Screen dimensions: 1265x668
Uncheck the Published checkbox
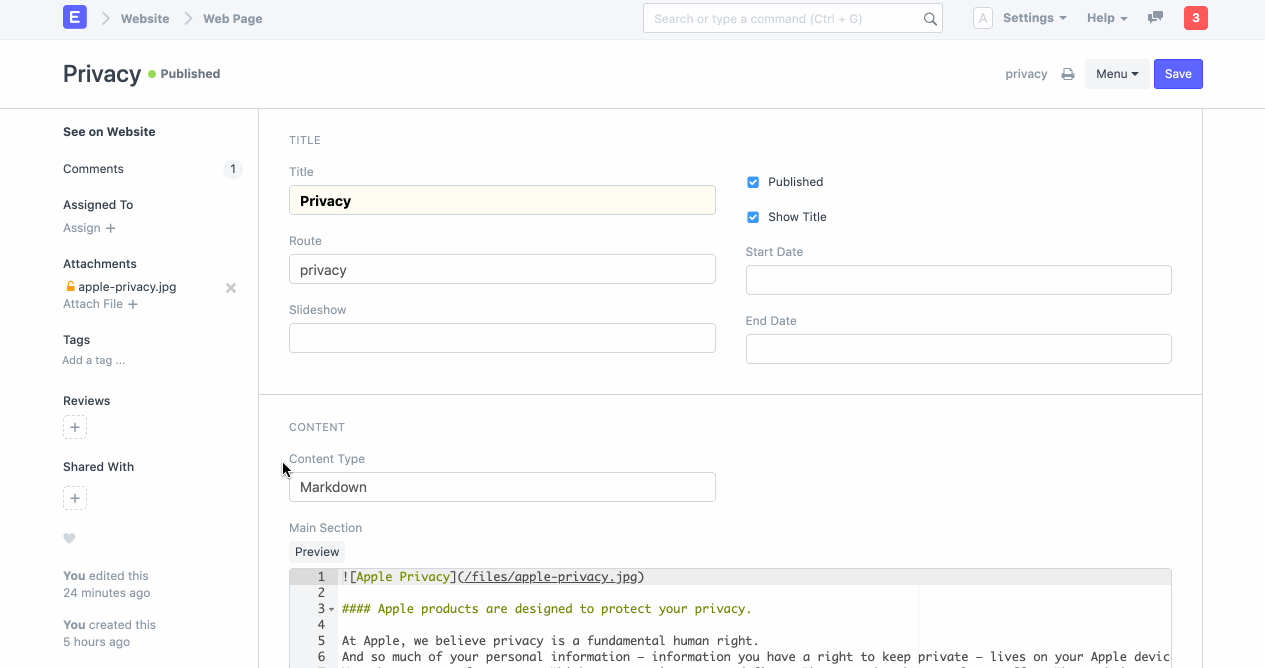(x=752, y=182)
